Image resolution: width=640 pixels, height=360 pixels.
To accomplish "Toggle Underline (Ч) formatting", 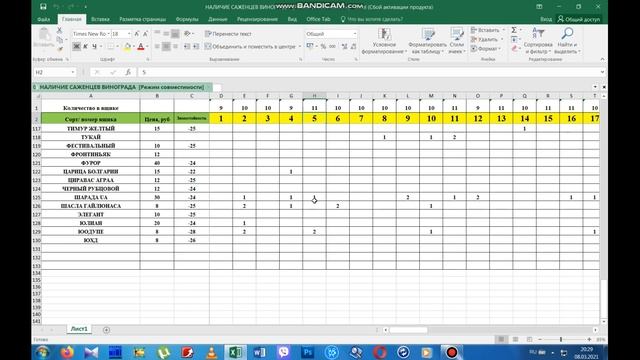I will [x=94, y=47].
